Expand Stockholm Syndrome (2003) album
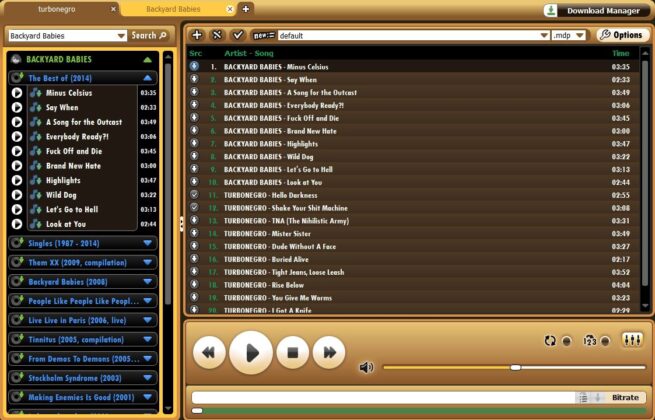Screen dimensions: 655x420 pyautogui.click(x=147, y=378)
